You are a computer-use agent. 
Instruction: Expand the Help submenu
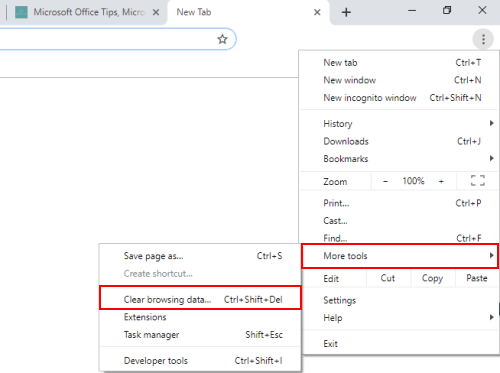(x=399, y=318)
